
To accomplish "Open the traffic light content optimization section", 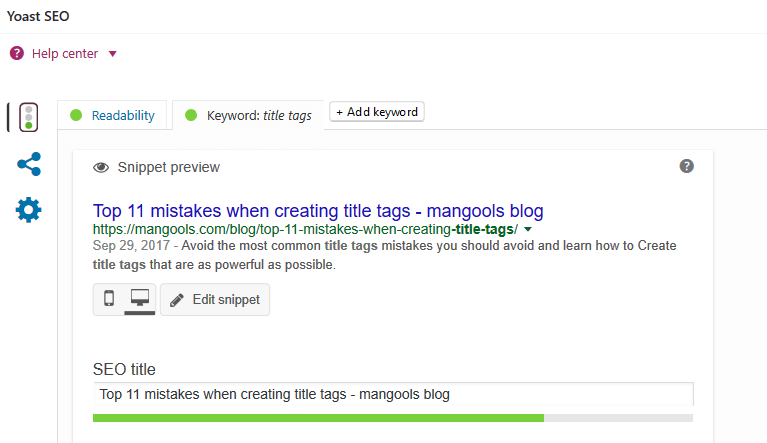I will [29, 117].
